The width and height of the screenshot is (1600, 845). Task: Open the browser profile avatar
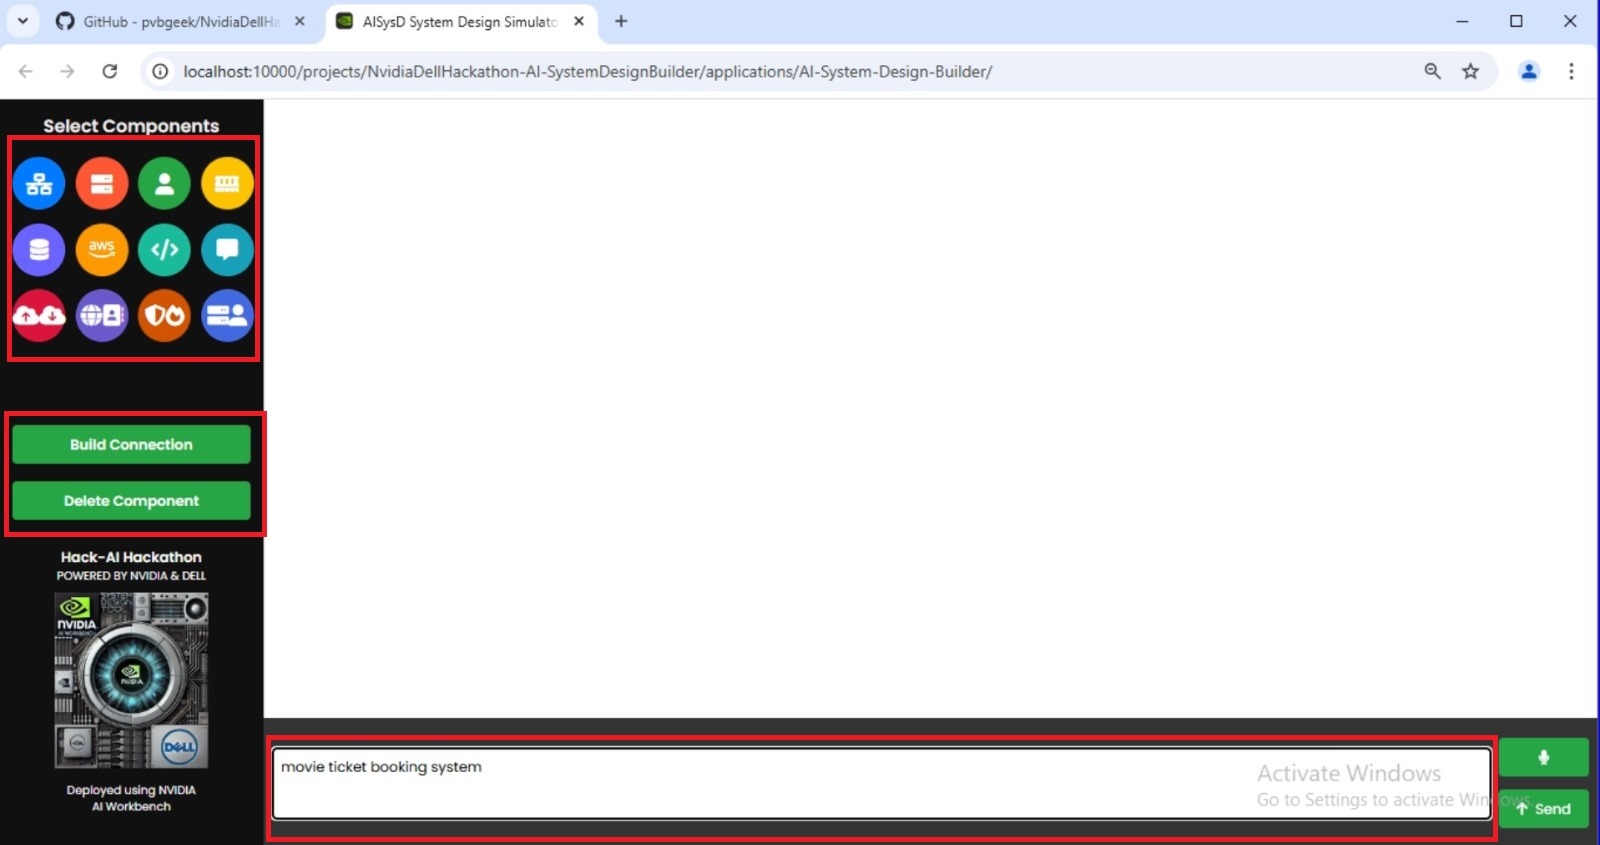coord(1529,71)
